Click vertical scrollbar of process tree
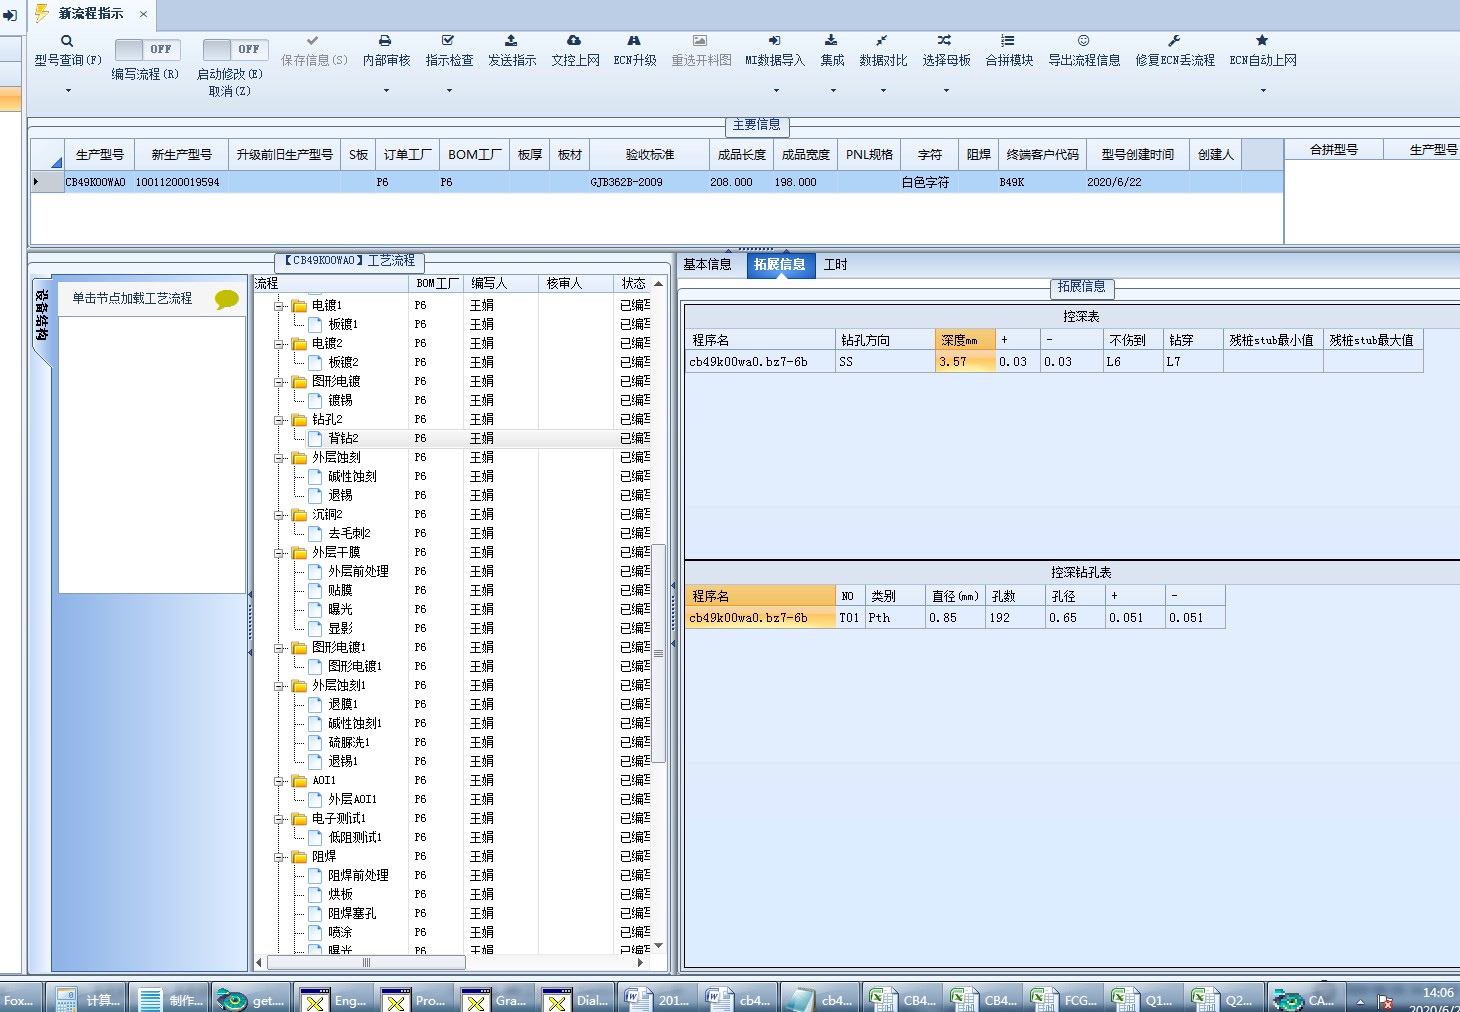Image resolution: width=1460 pixels, height=1012 pixels. click(658, 652)
